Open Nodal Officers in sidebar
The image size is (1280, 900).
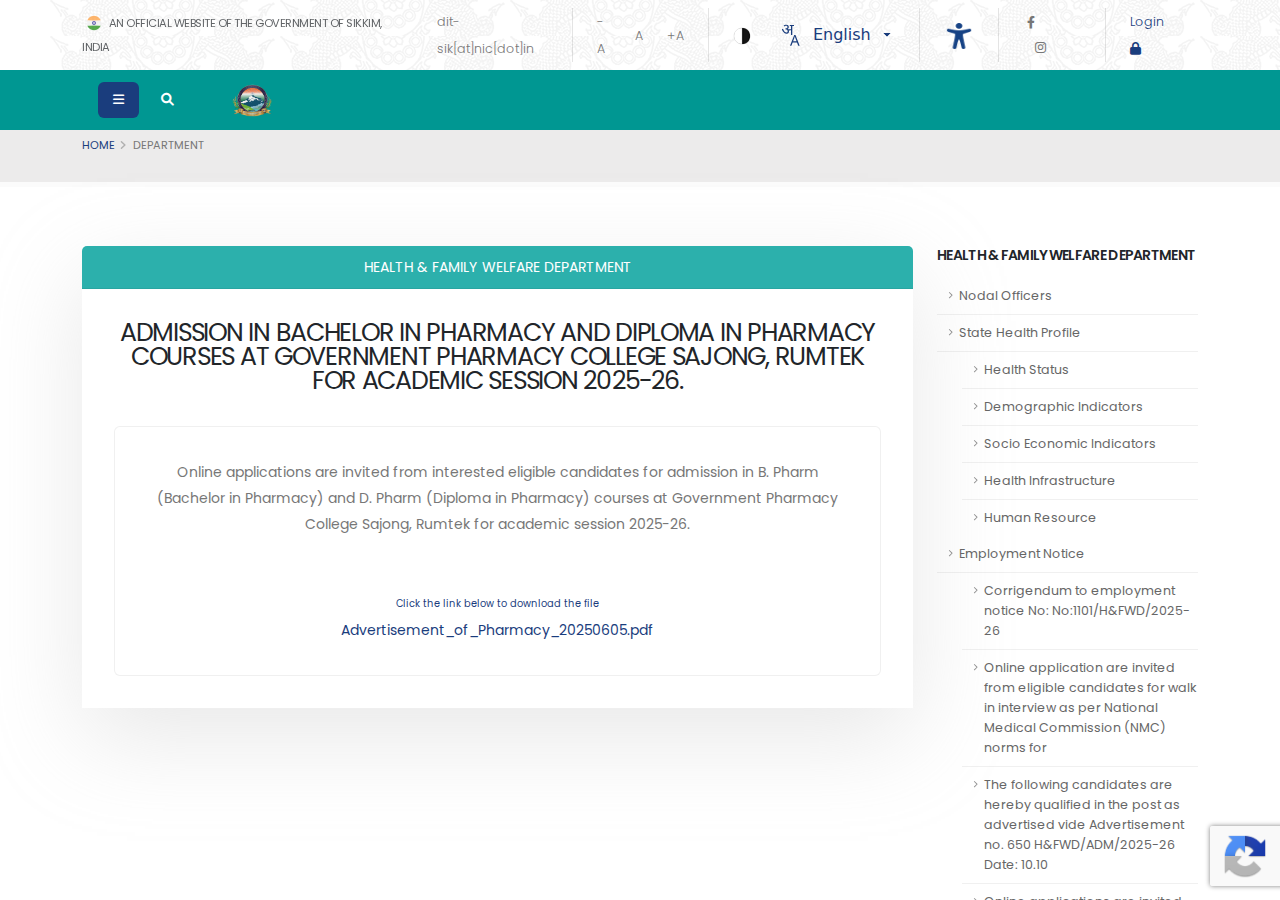(x=1005, y=296)
